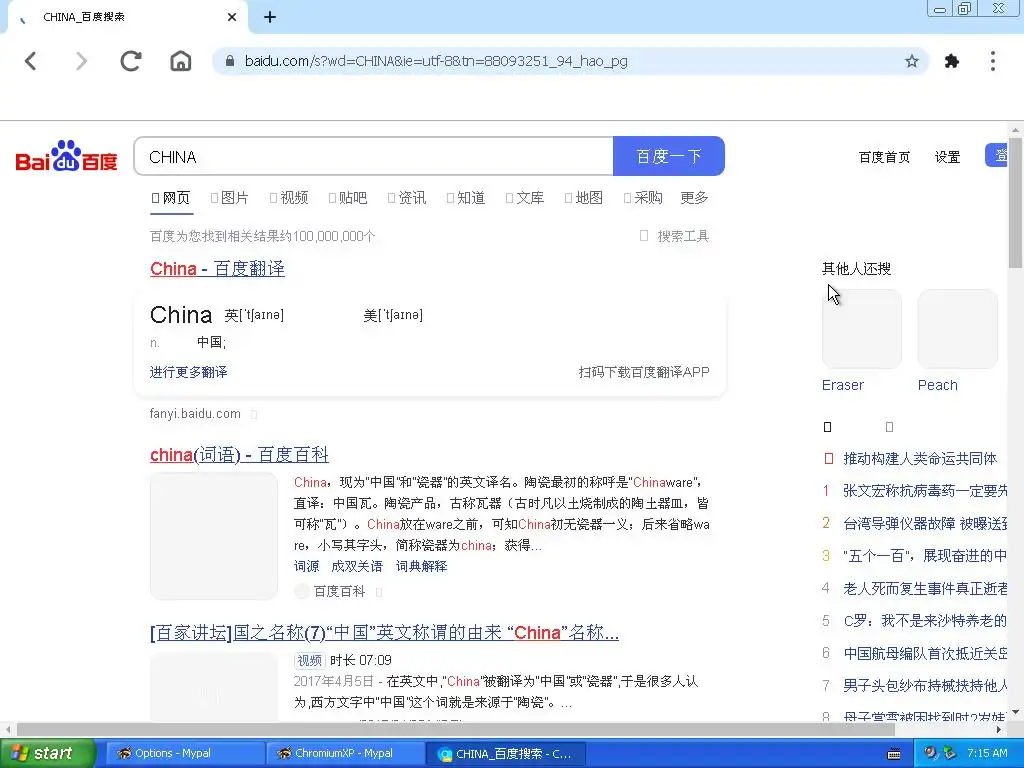Open 搜索工具 filter options
This screenshot has height=768, width=1024.
point(675,236)
